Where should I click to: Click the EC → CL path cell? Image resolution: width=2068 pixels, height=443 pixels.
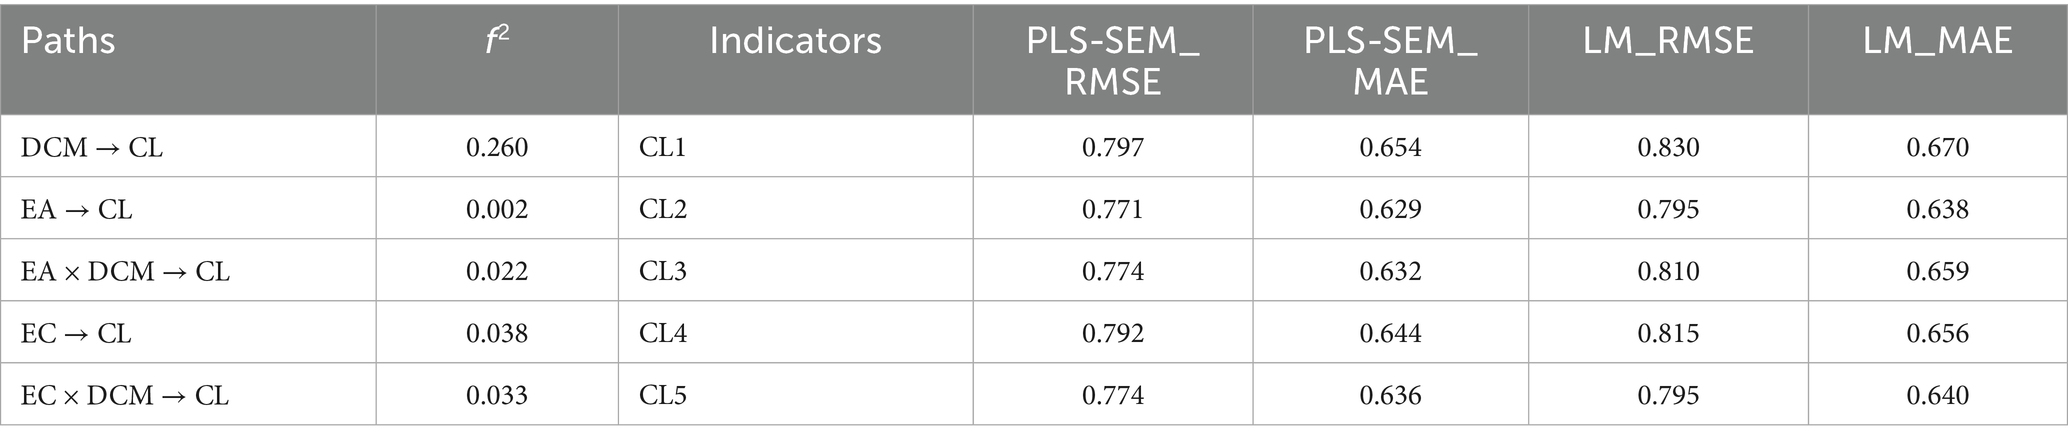click(x=76, y=334)
